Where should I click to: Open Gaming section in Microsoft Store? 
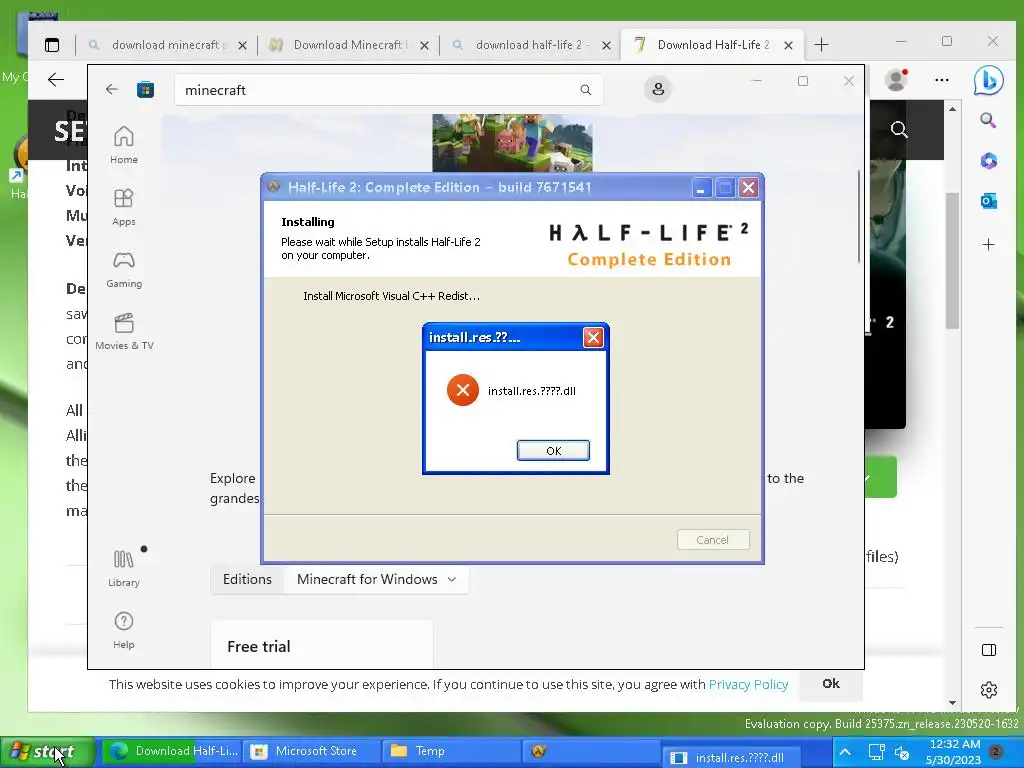pos(123,269)
